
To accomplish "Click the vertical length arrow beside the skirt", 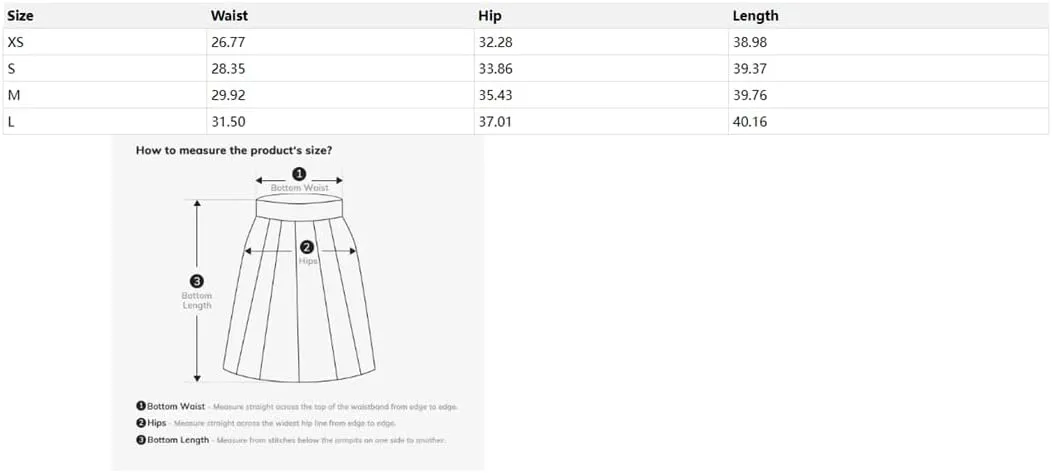I will pyautogui.click(x=197, y=291).
